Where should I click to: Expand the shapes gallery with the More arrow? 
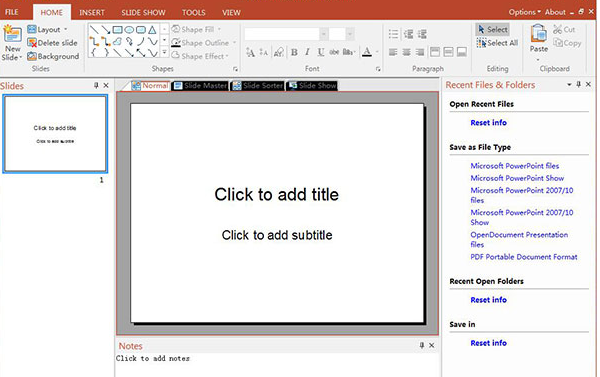(164, 52)
